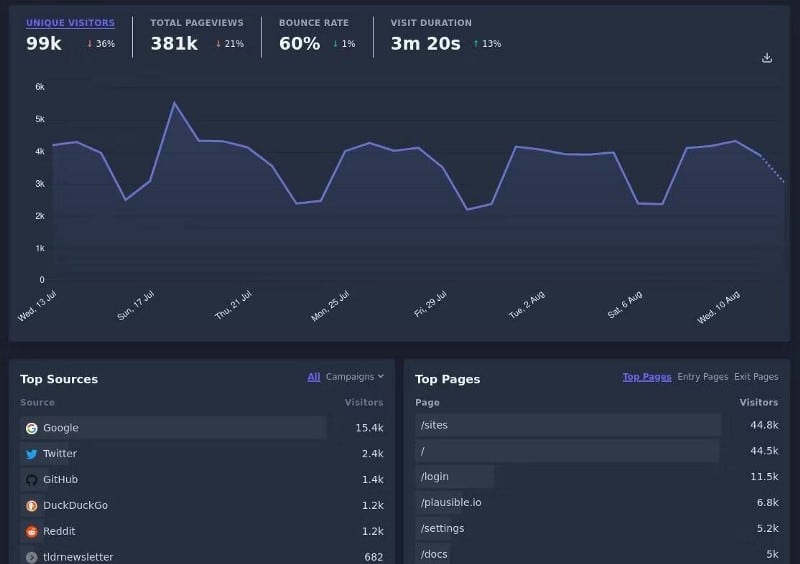This screenshot has width=800, height=564.
Task: Open the /sites page row
Action: tap(434, 425)
